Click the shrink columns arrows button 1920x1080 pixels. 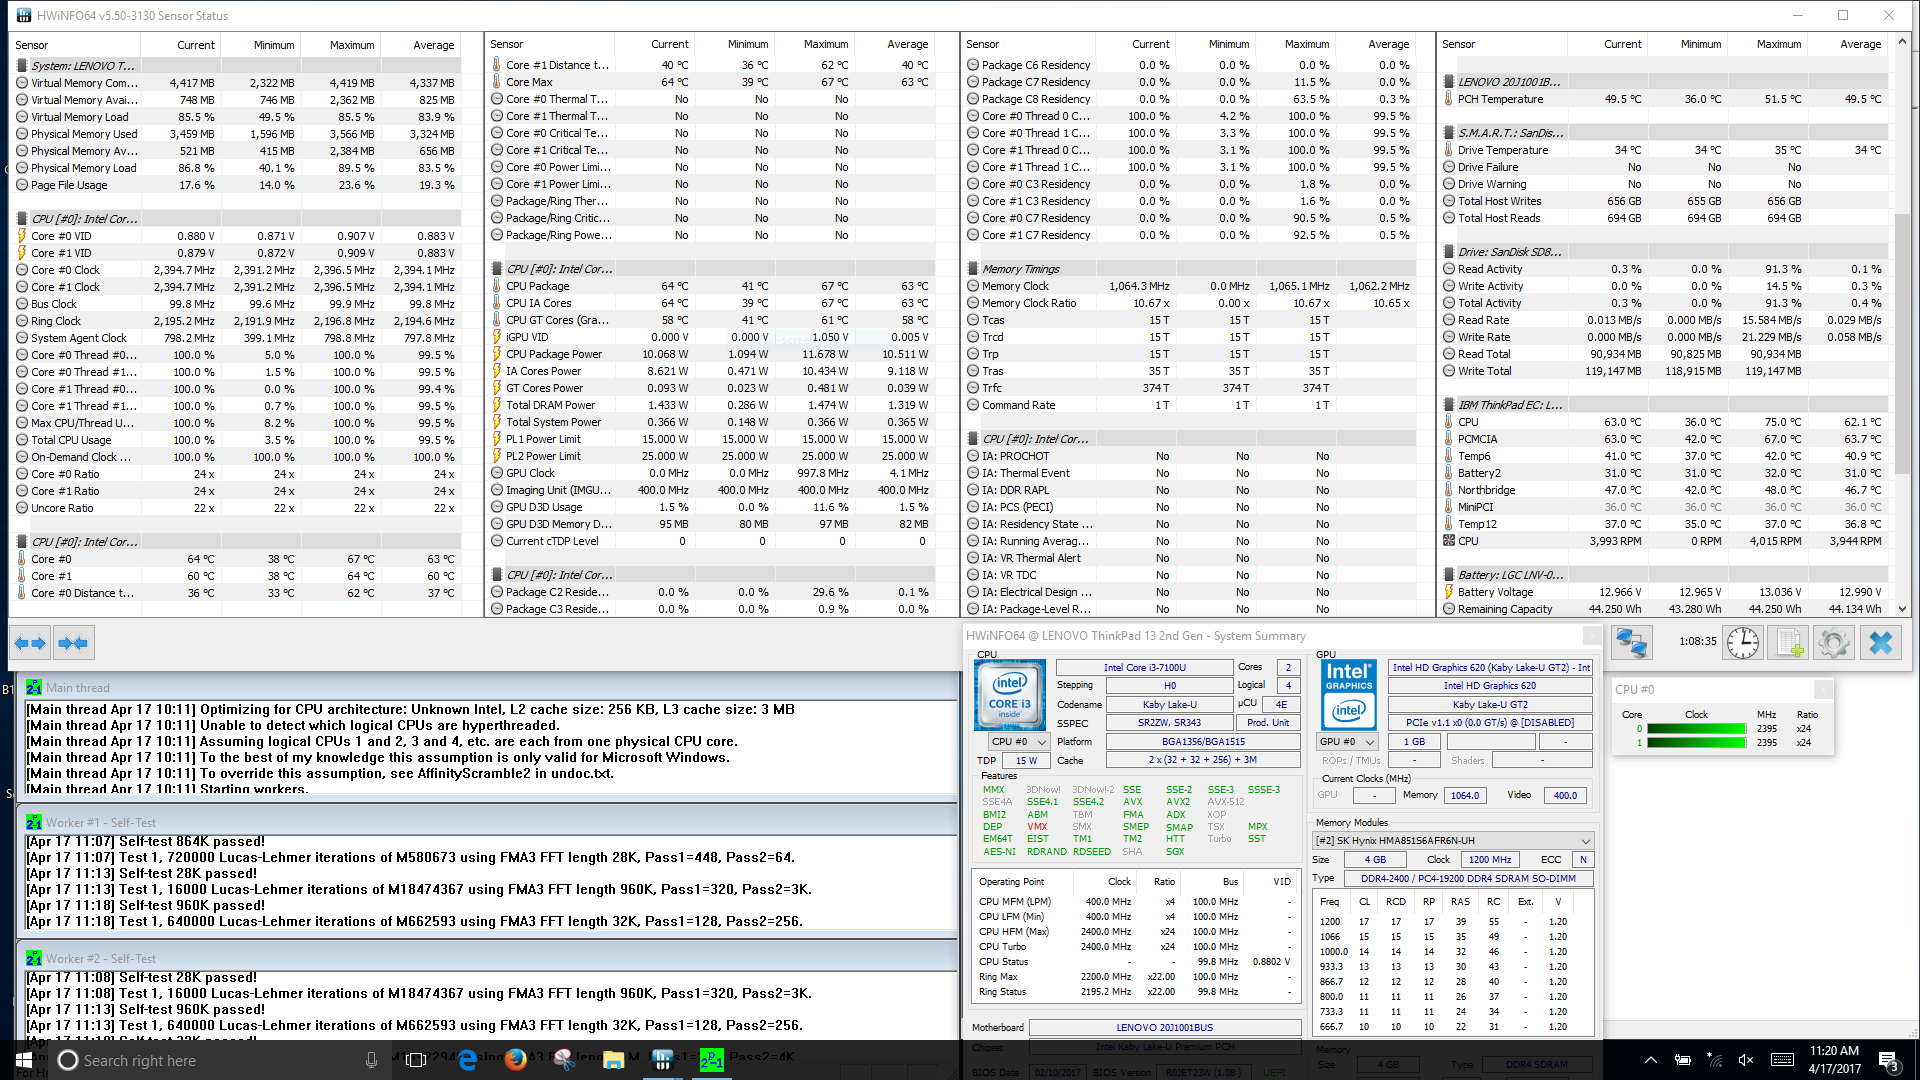point(73,643)
